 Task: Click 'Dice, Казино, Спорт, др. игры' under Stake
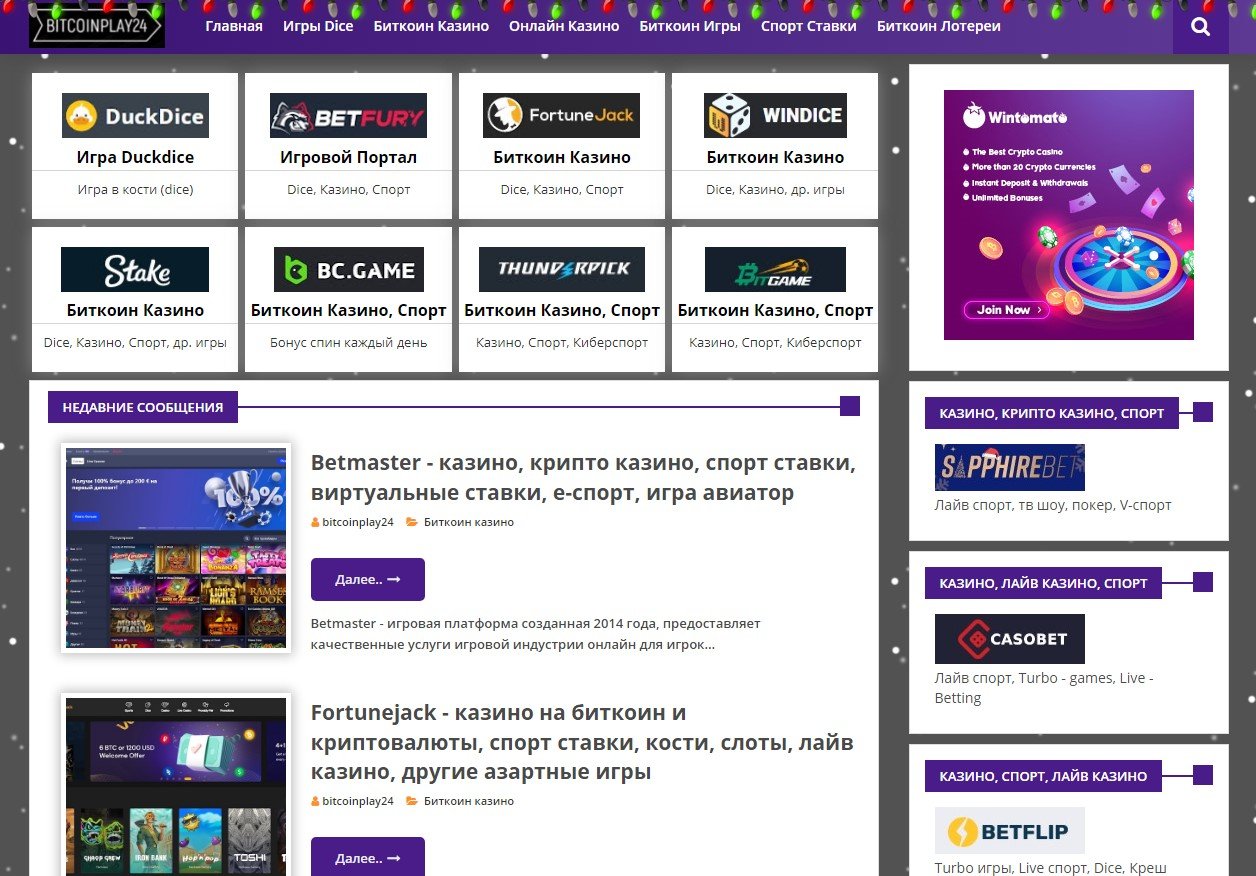coord(135,342)
